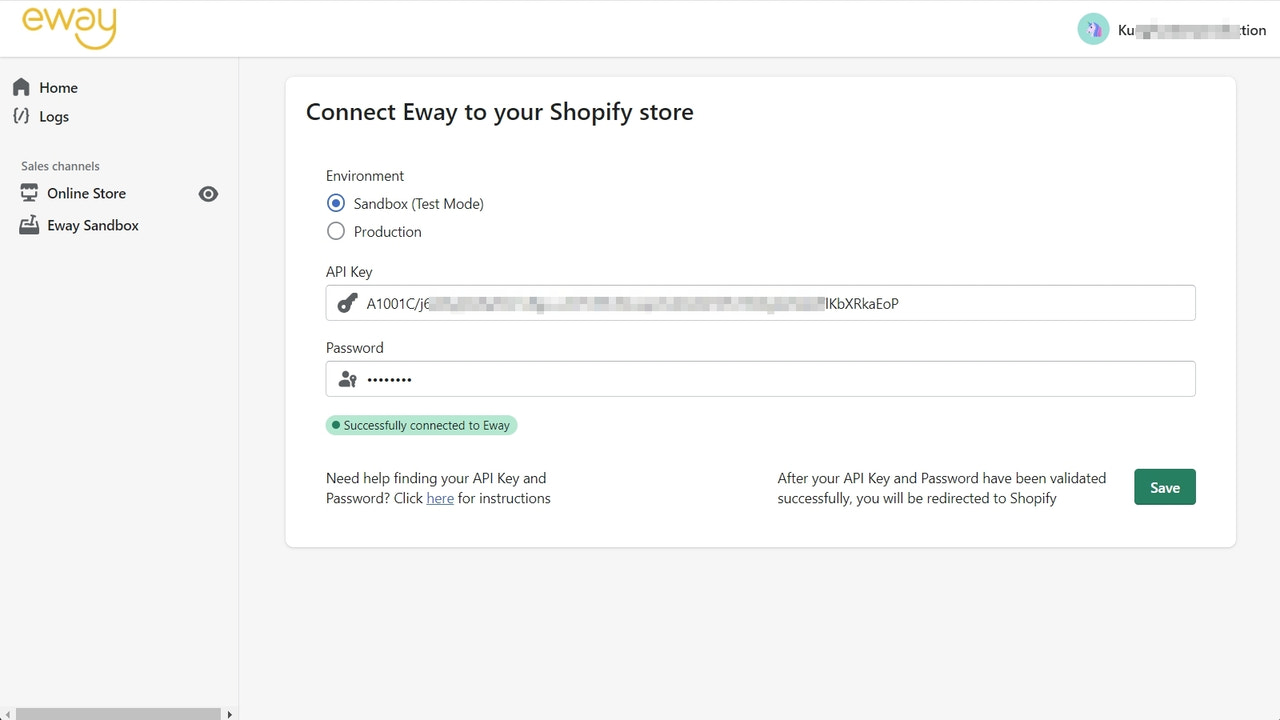Select Sandbox (Test Mode) radio button
The width and height of the screenshot is (1280, 720).
tap(336, 203)
